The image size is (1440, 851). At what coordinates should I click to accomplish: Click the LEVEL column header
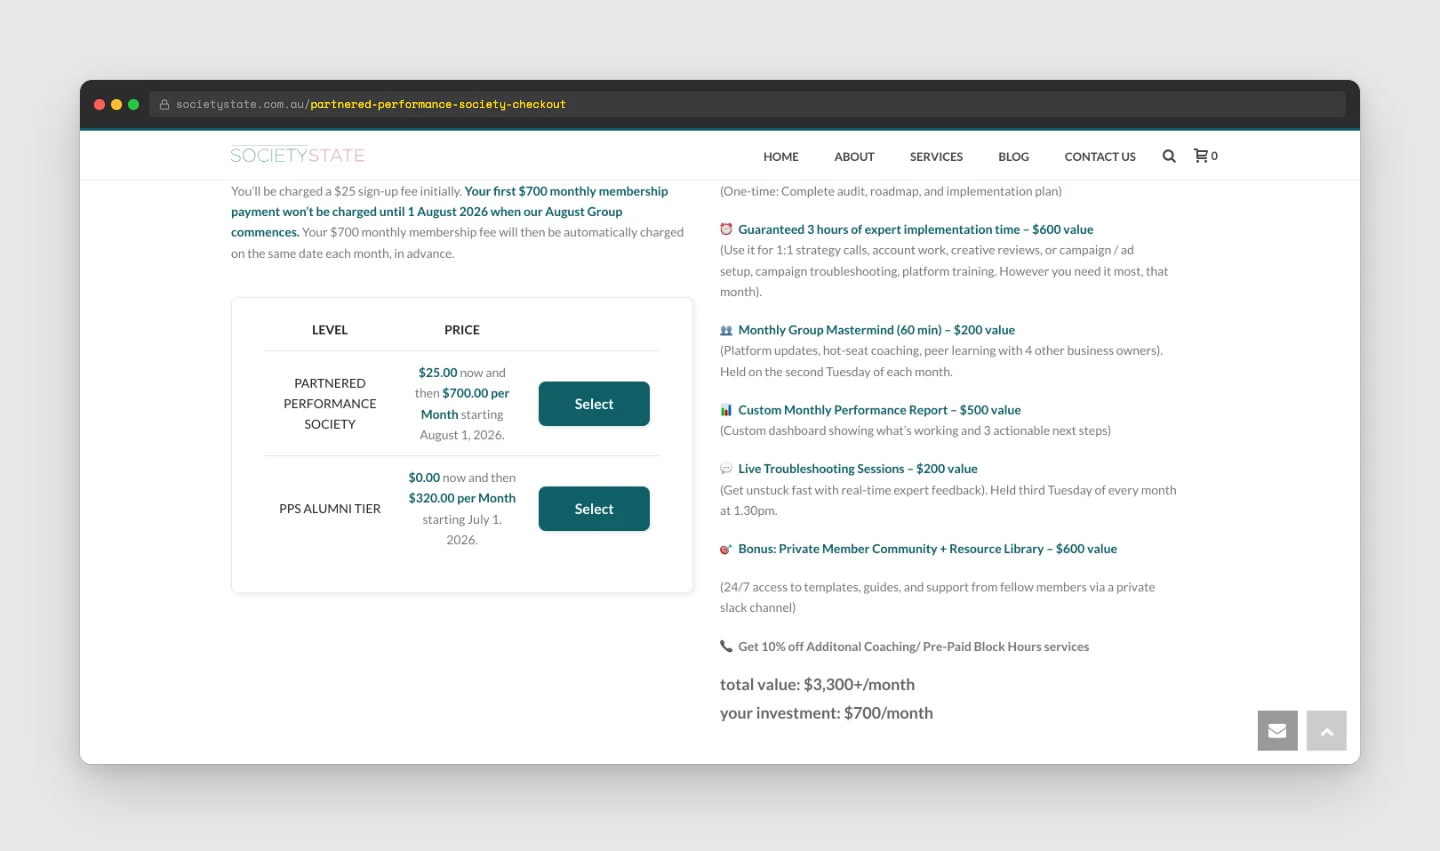tap(330, 330)
